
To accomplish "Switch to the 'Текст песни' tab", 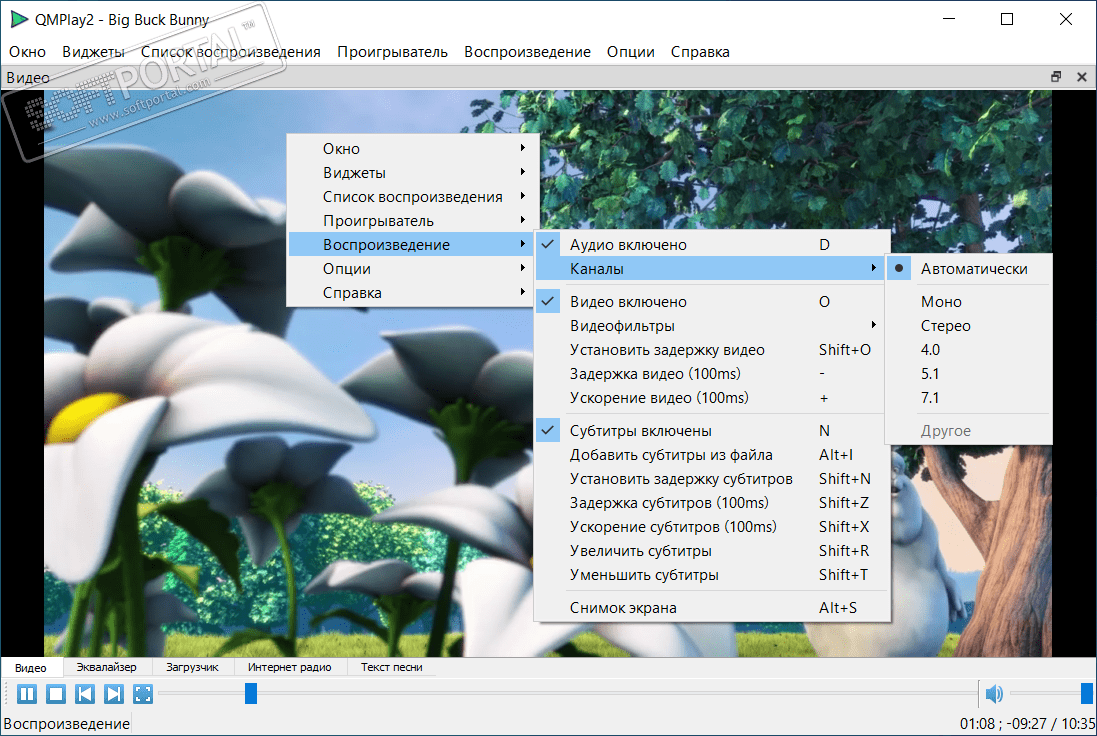I will click(392, 667).
